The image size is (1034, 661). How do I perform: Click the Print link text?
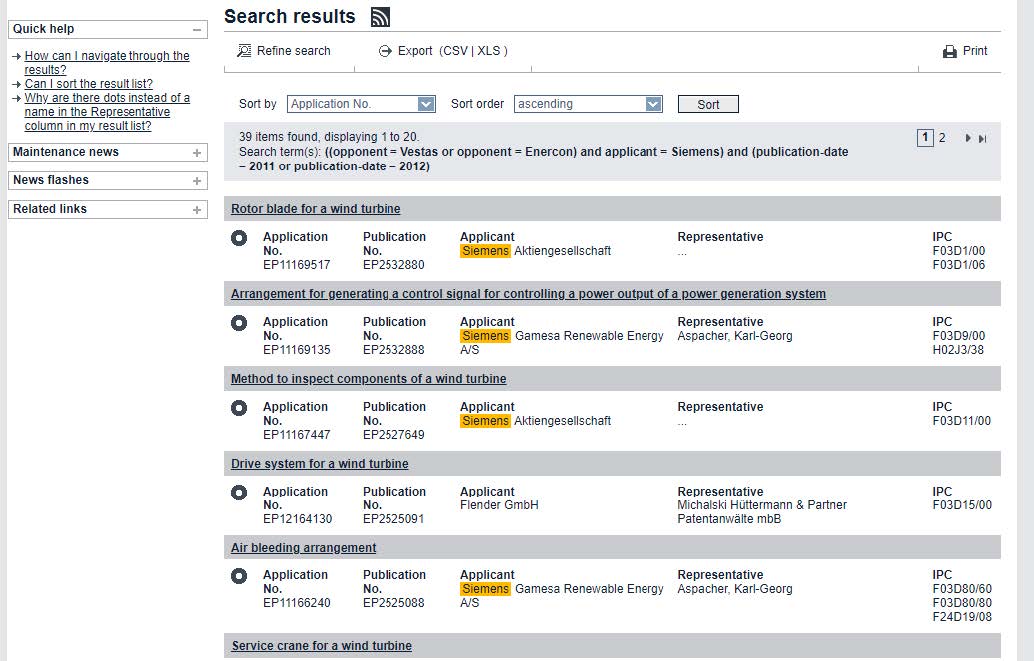tap(975, 51)
